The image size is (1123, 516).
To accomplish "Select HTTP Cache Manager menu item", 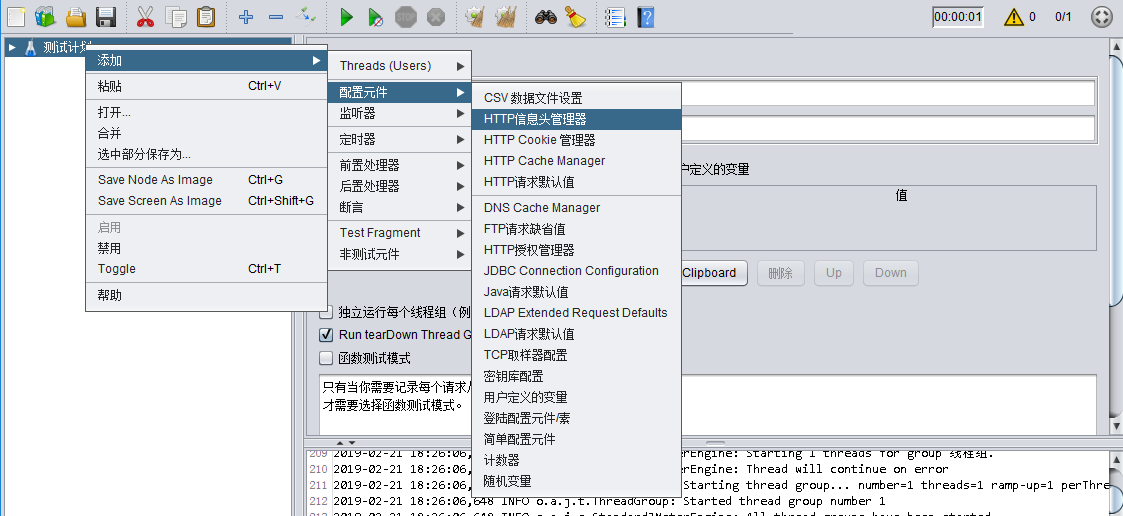I will (x=576, y=161).
